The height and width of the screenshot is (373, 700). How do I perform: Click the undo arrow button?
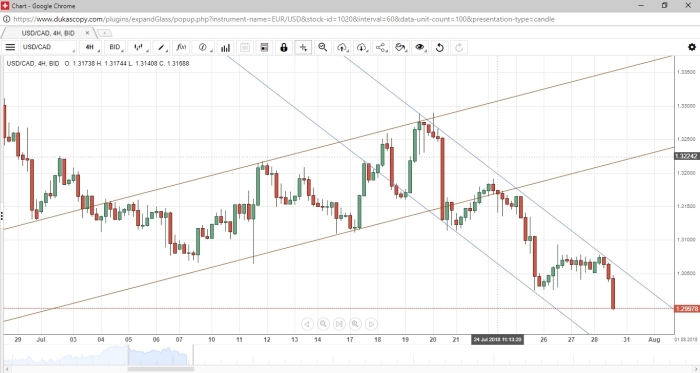point(439,47)
